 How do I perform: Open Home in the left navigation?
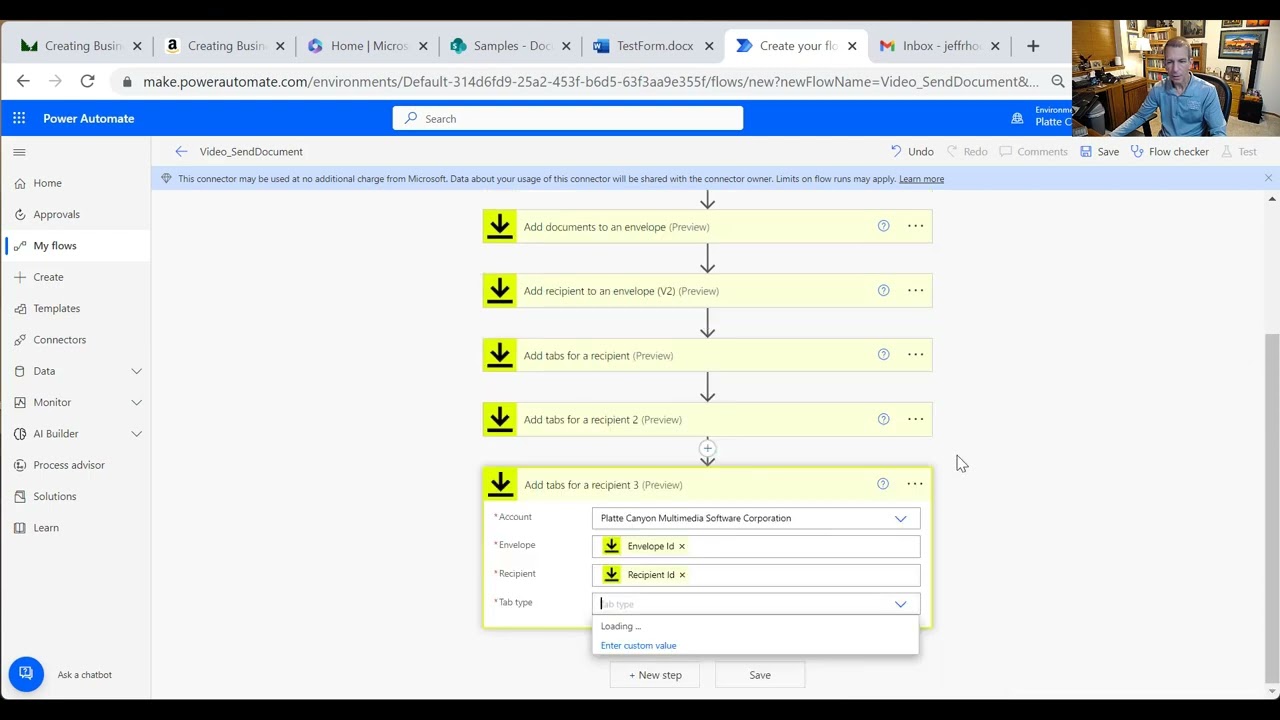76,183
